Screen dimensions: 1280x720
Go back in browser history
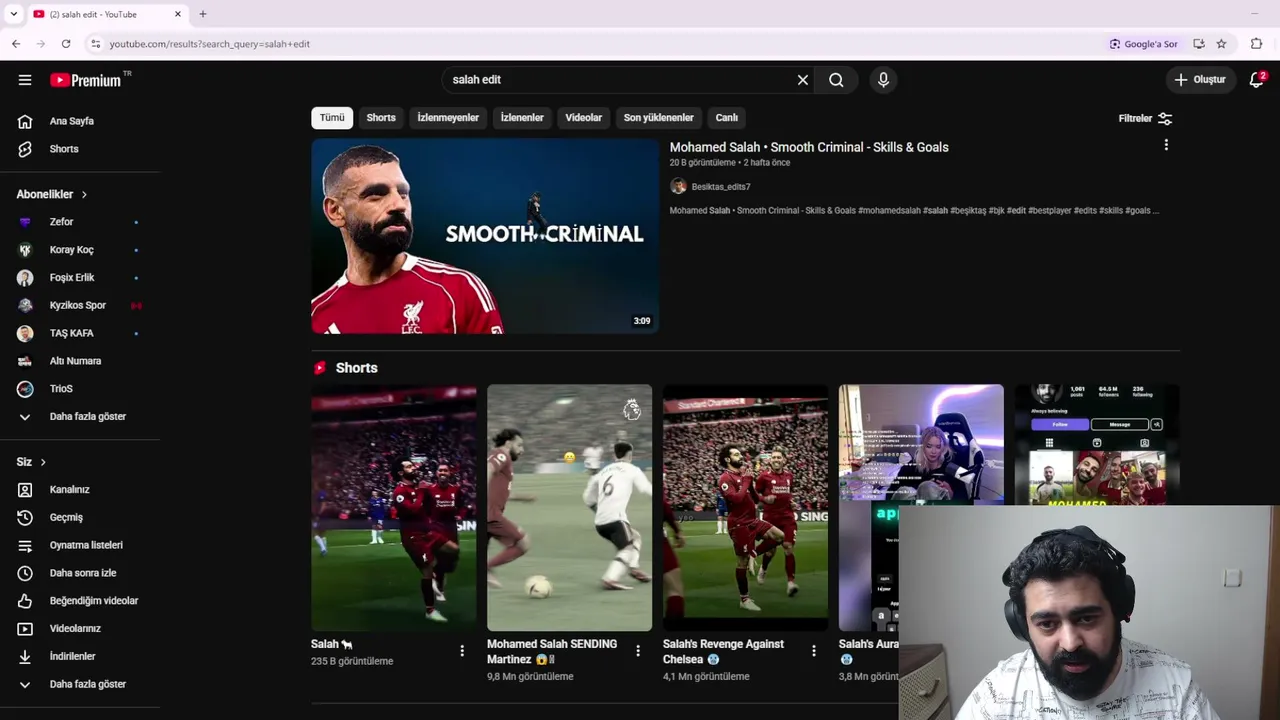[16, 44]
